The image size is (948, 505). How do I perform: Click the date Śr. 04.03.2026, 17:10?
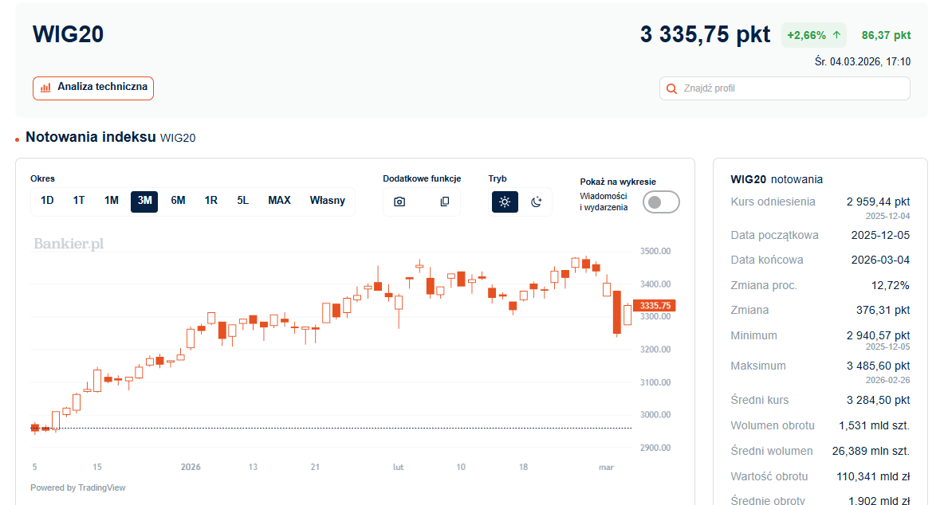tap(862, 62)
